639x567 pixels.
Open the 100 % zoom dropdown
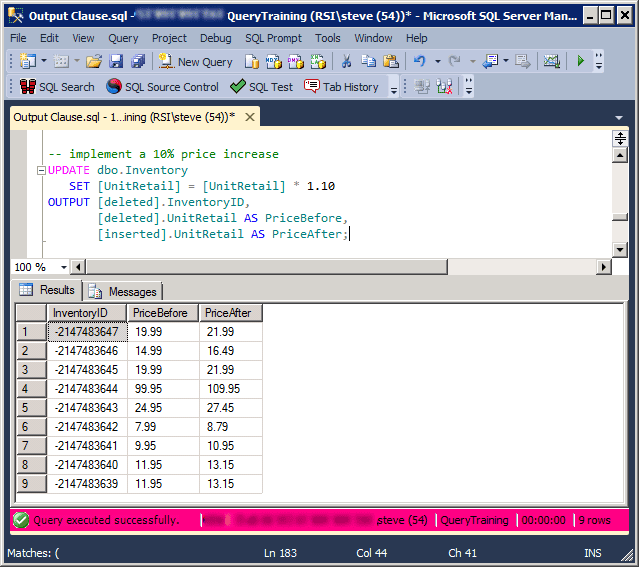coord(64,267)
